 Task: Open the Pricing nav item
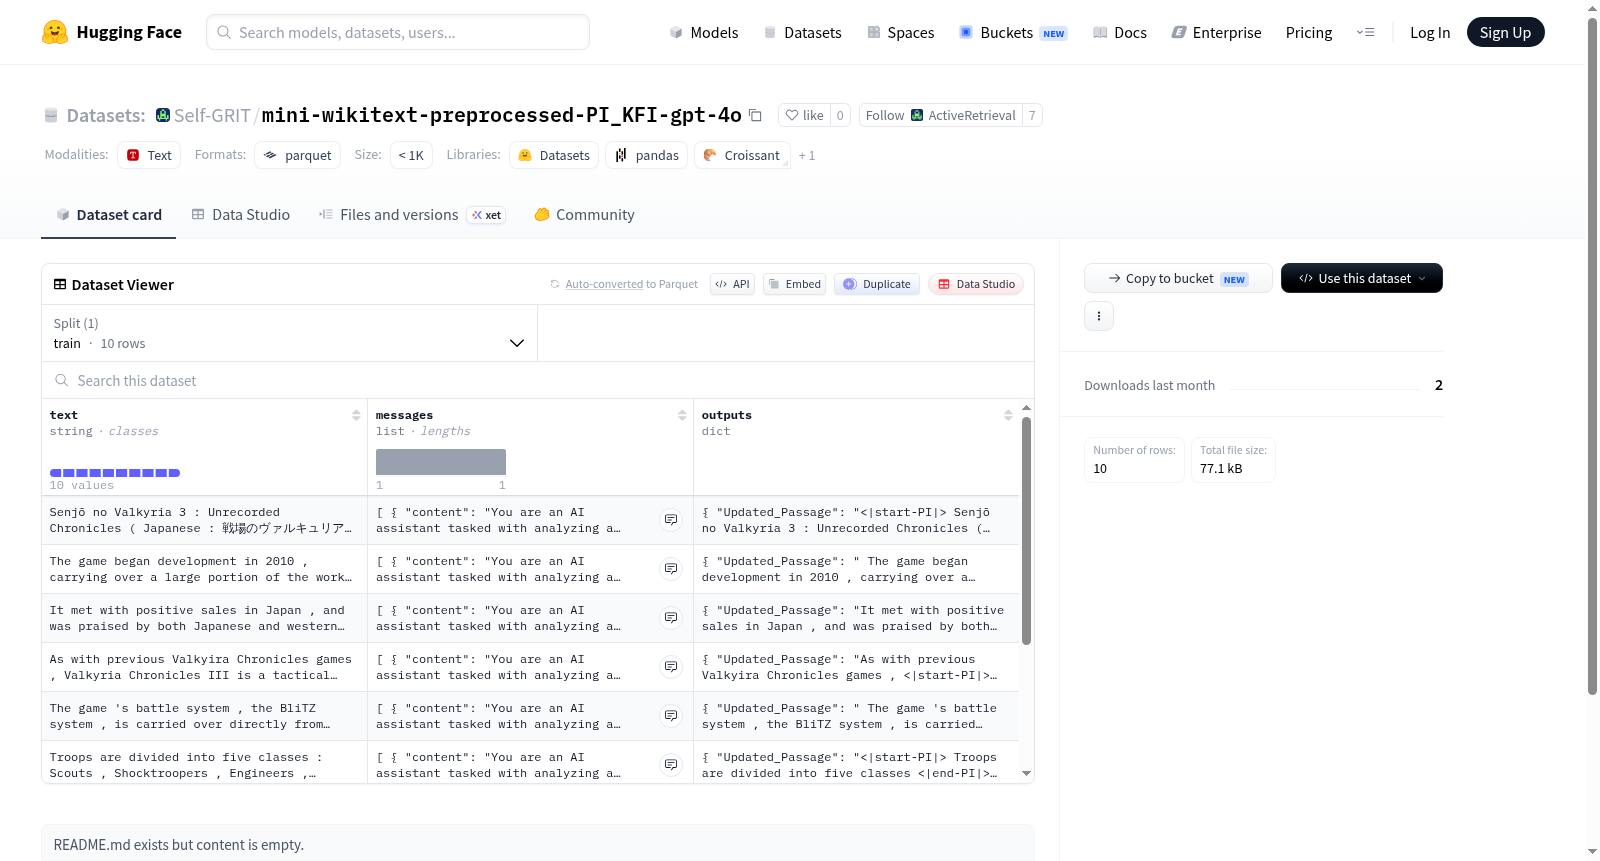[x=1309, y=32]
